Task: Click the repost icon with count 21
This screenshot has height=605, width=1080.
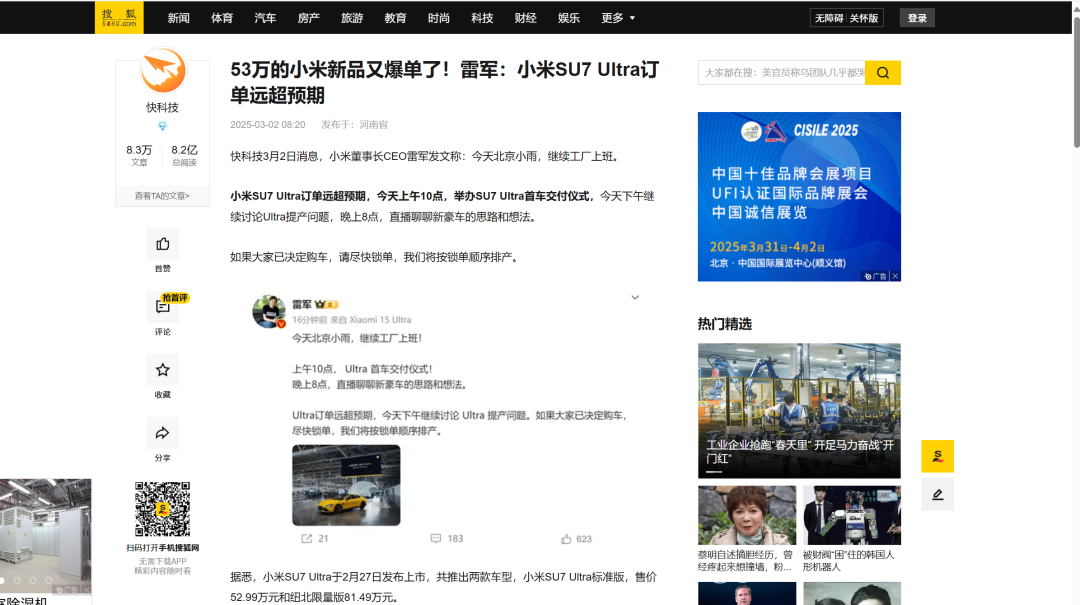Action: [307, 539]
